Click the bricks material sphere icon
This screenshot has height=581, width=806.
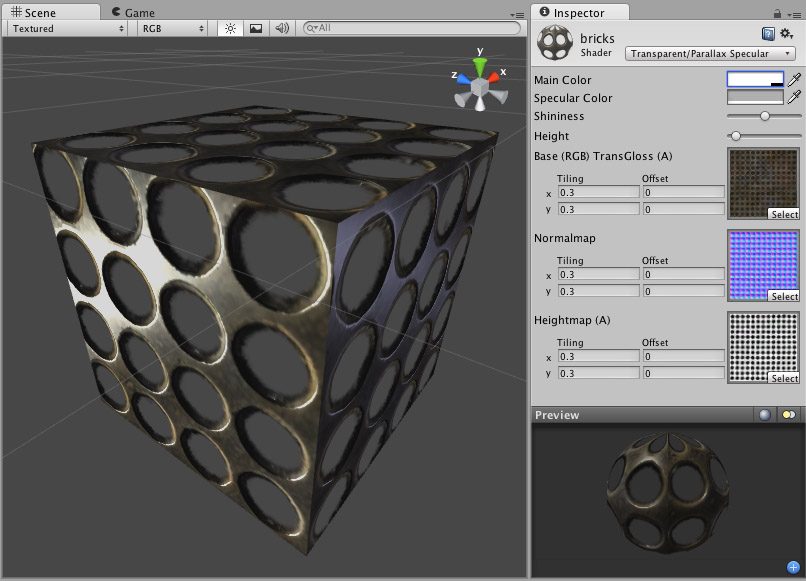[555, 42]
